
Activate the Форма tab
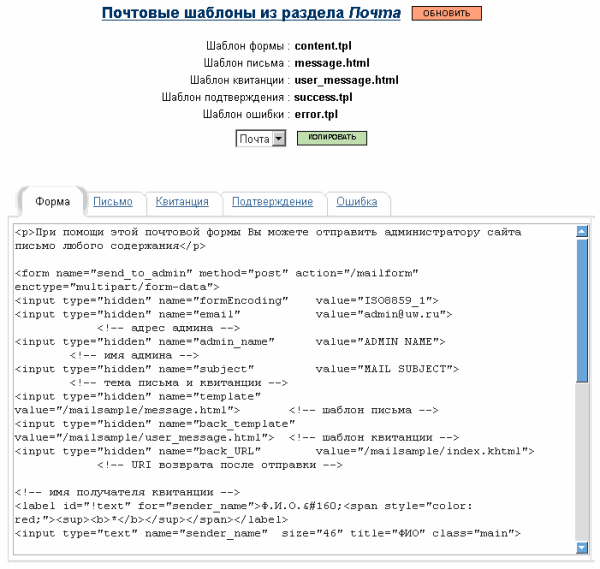tap(53, 201)
